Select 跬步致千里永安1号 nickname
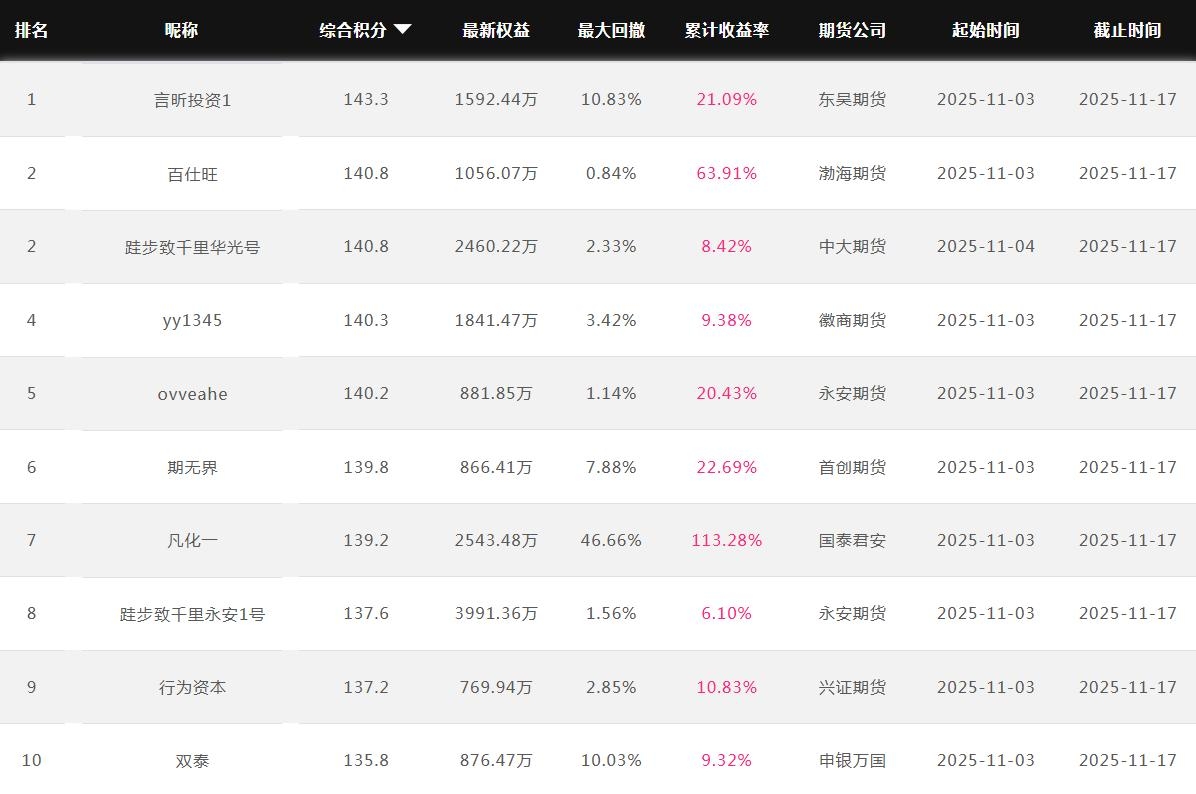1196x794 pixels. (192, 614)
